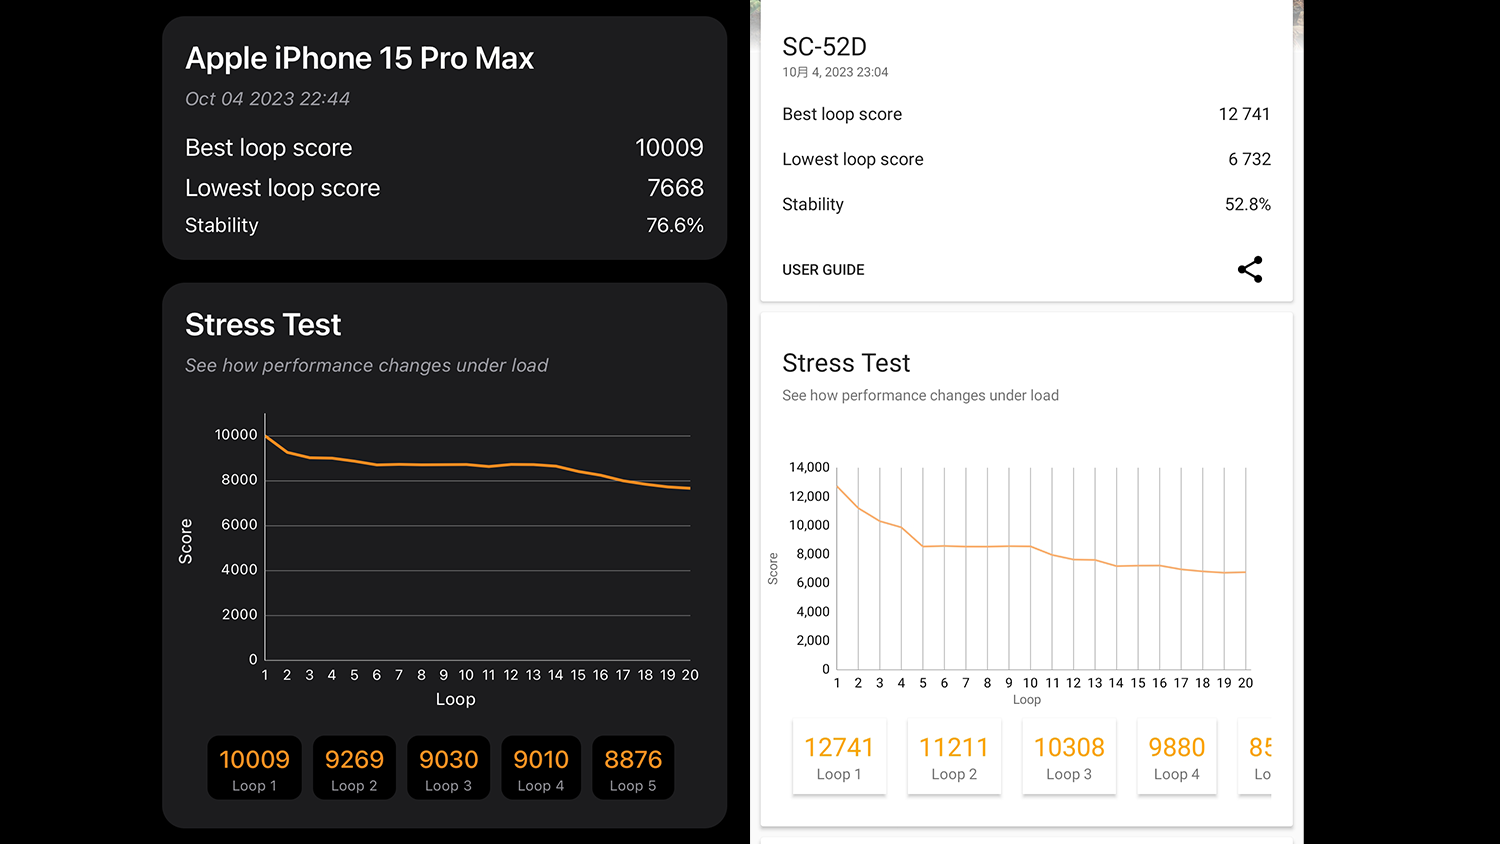Click the Apple iPhone 15 Pro Max title
Screen dimensions: 1500x844
[360, 58]
